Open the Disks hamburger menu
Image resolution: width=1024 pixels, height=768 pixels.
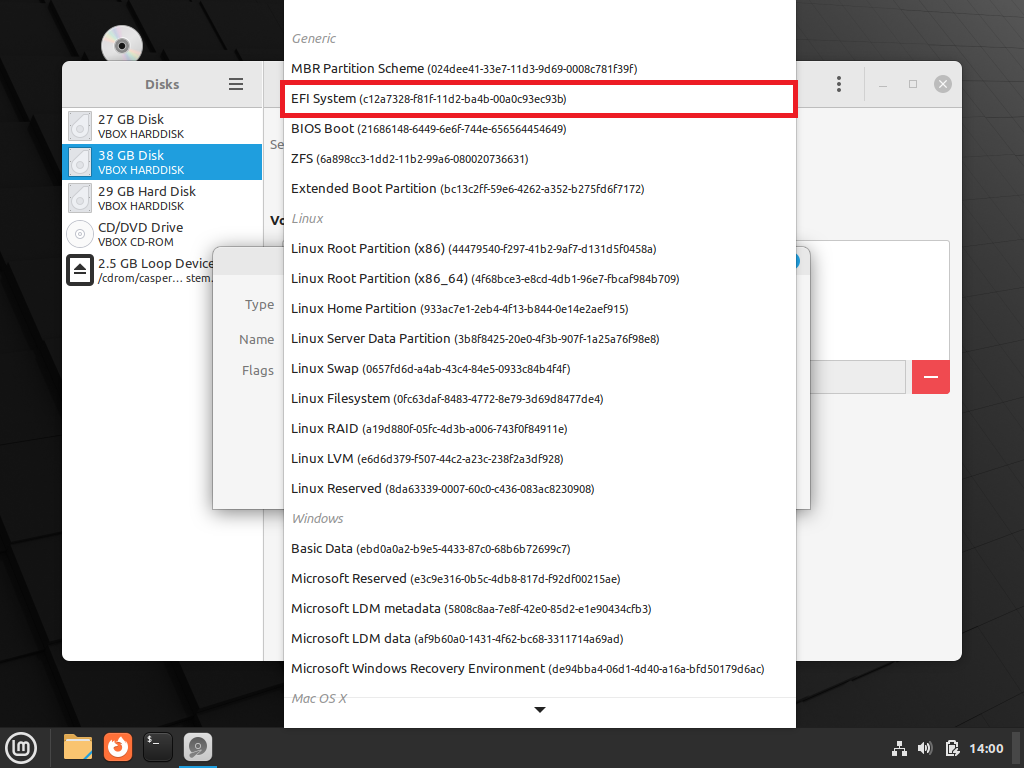236,84
